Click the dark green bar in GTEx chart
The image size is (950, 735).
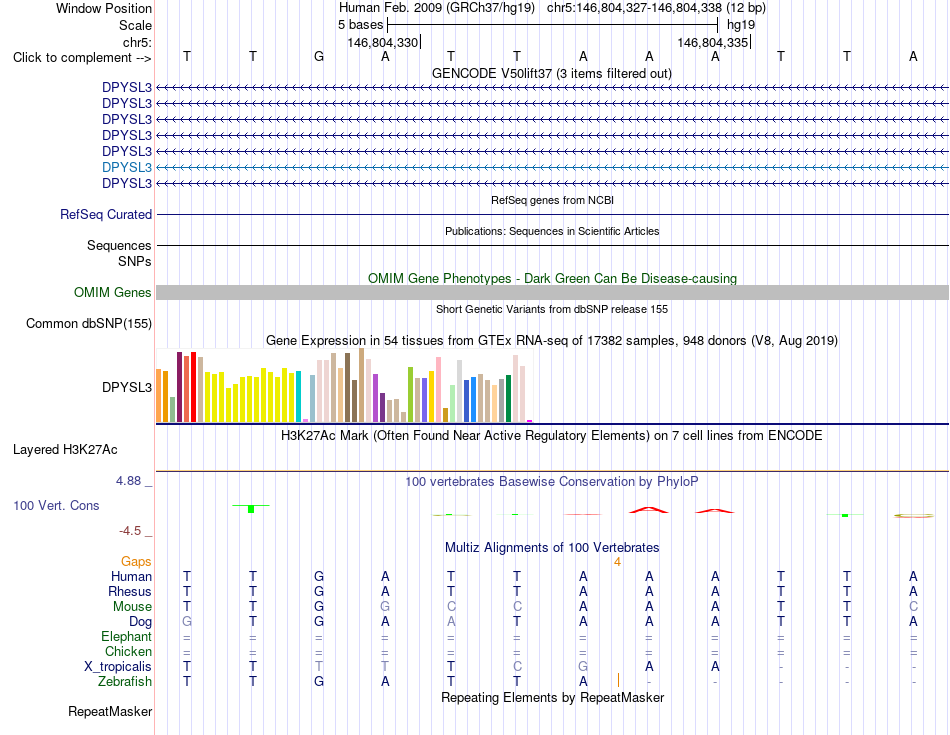click(509, 399)
